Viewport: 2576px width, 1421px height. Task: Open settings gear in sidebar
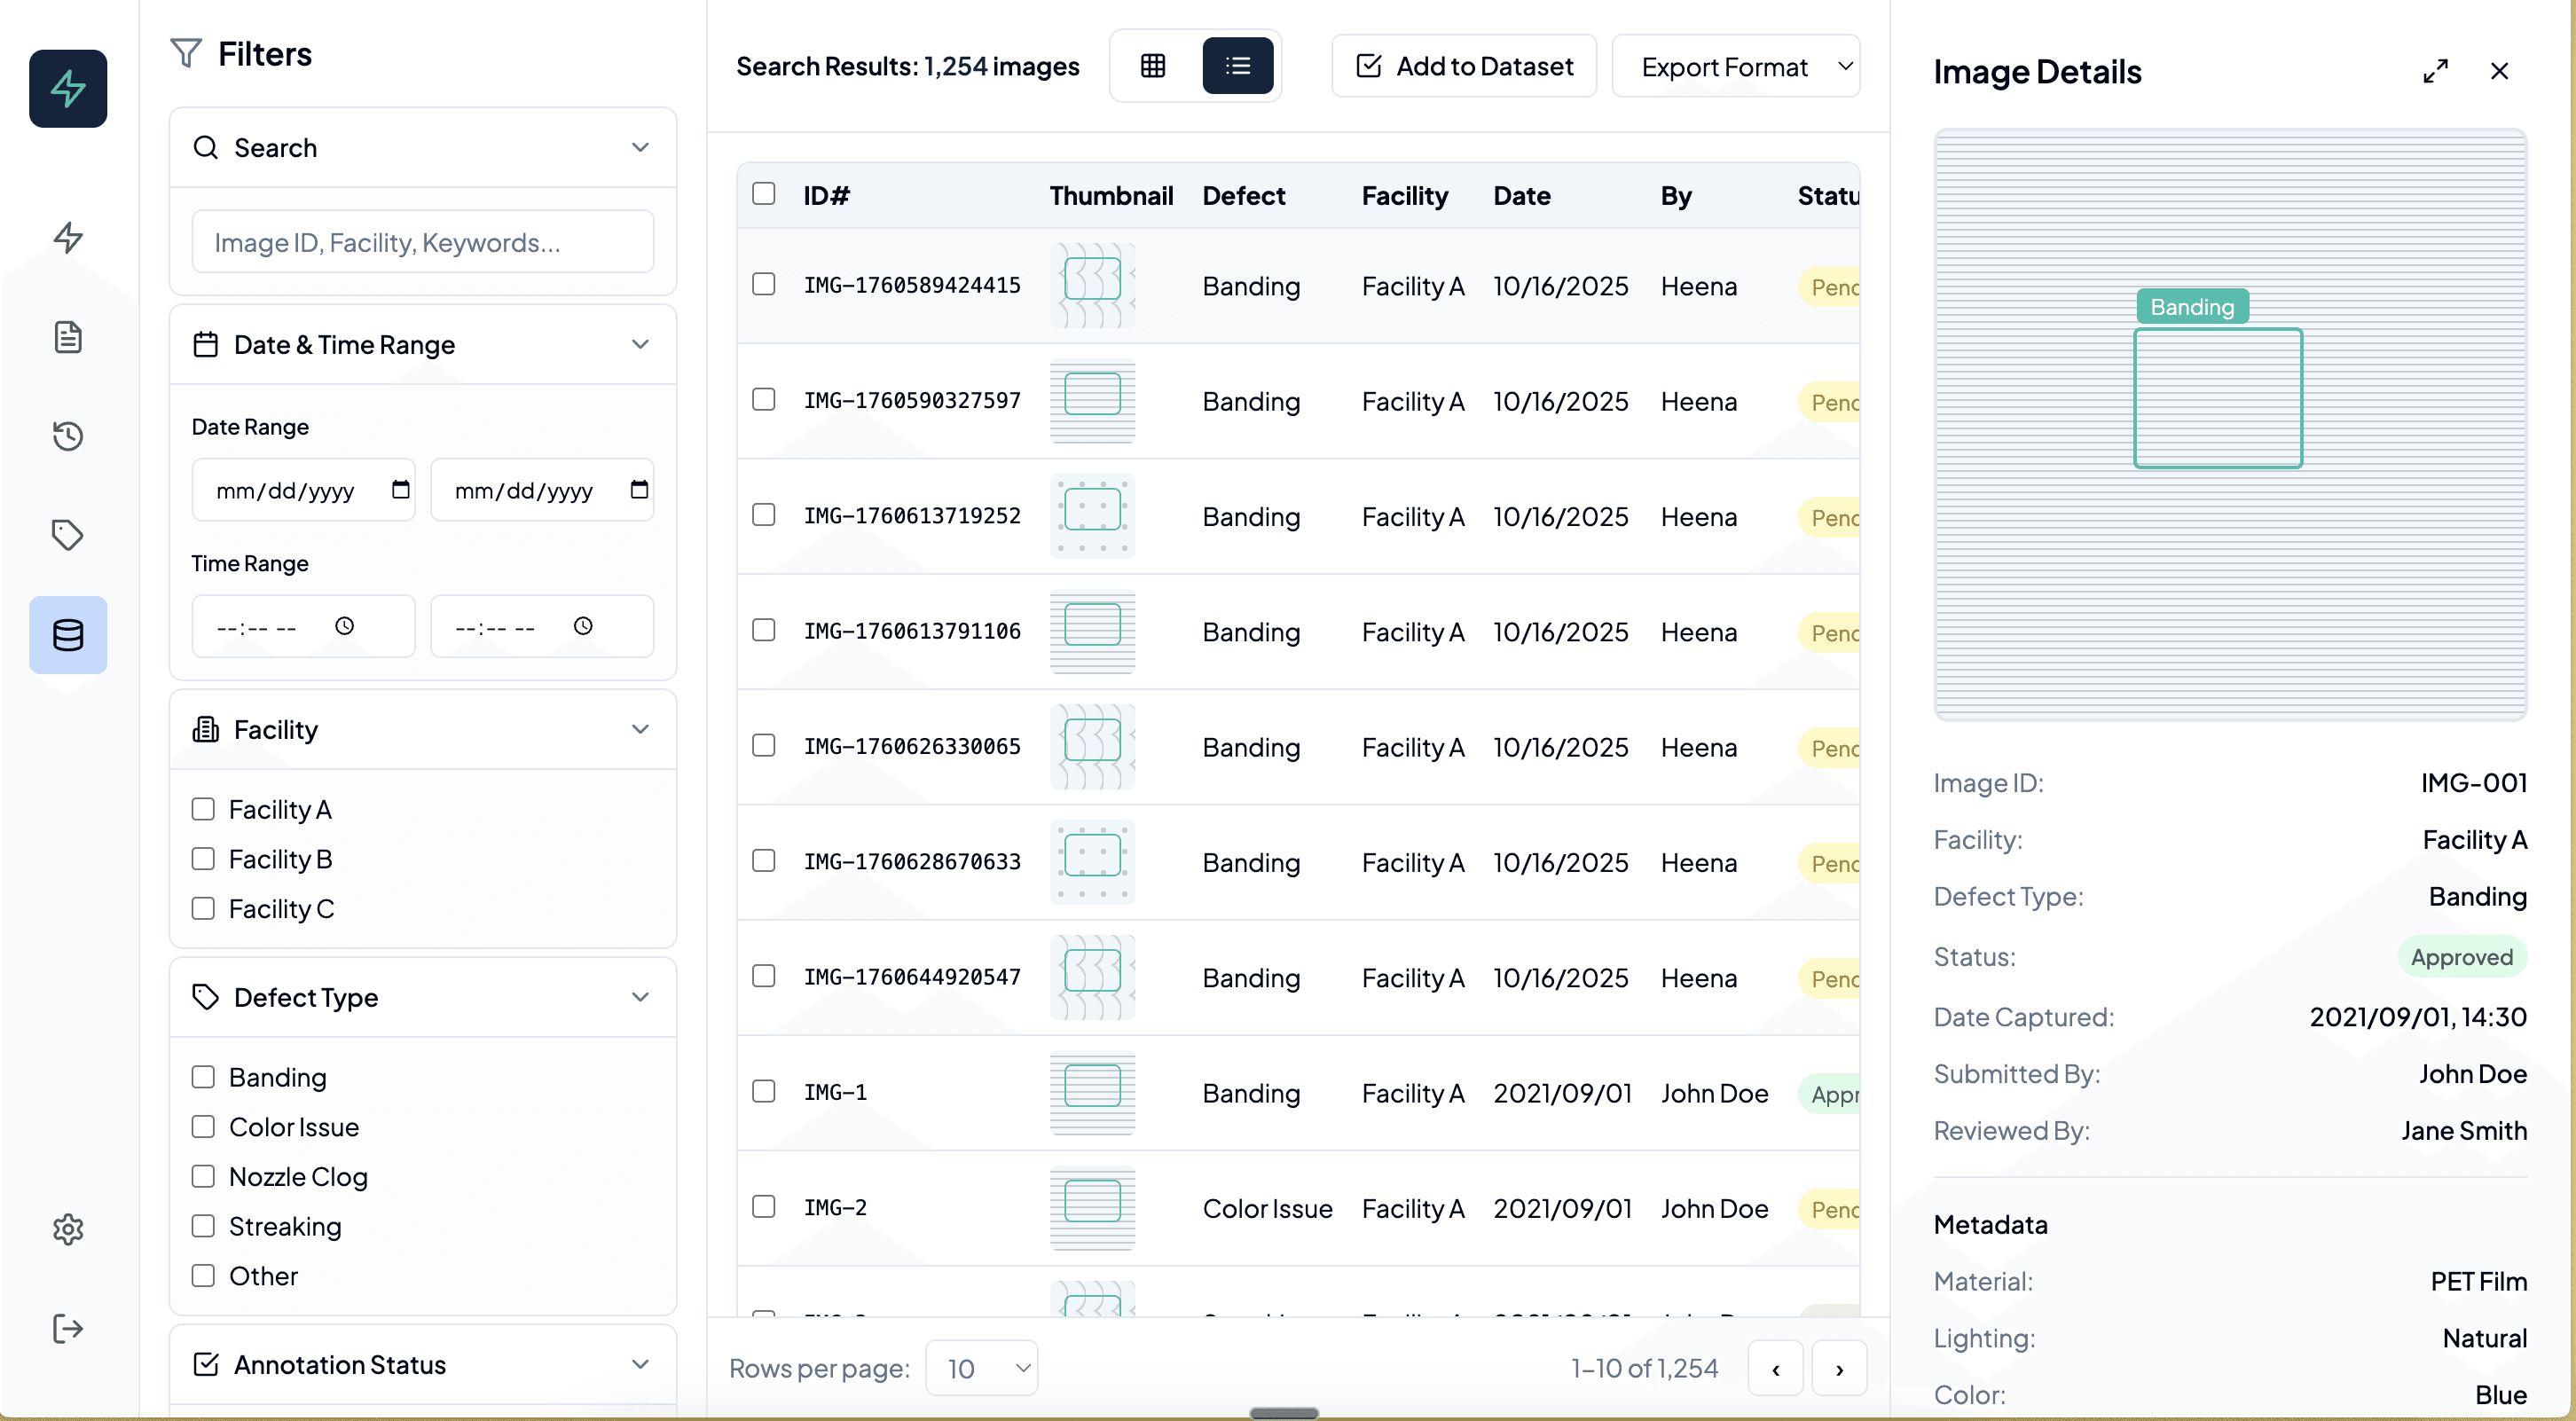68,1229
